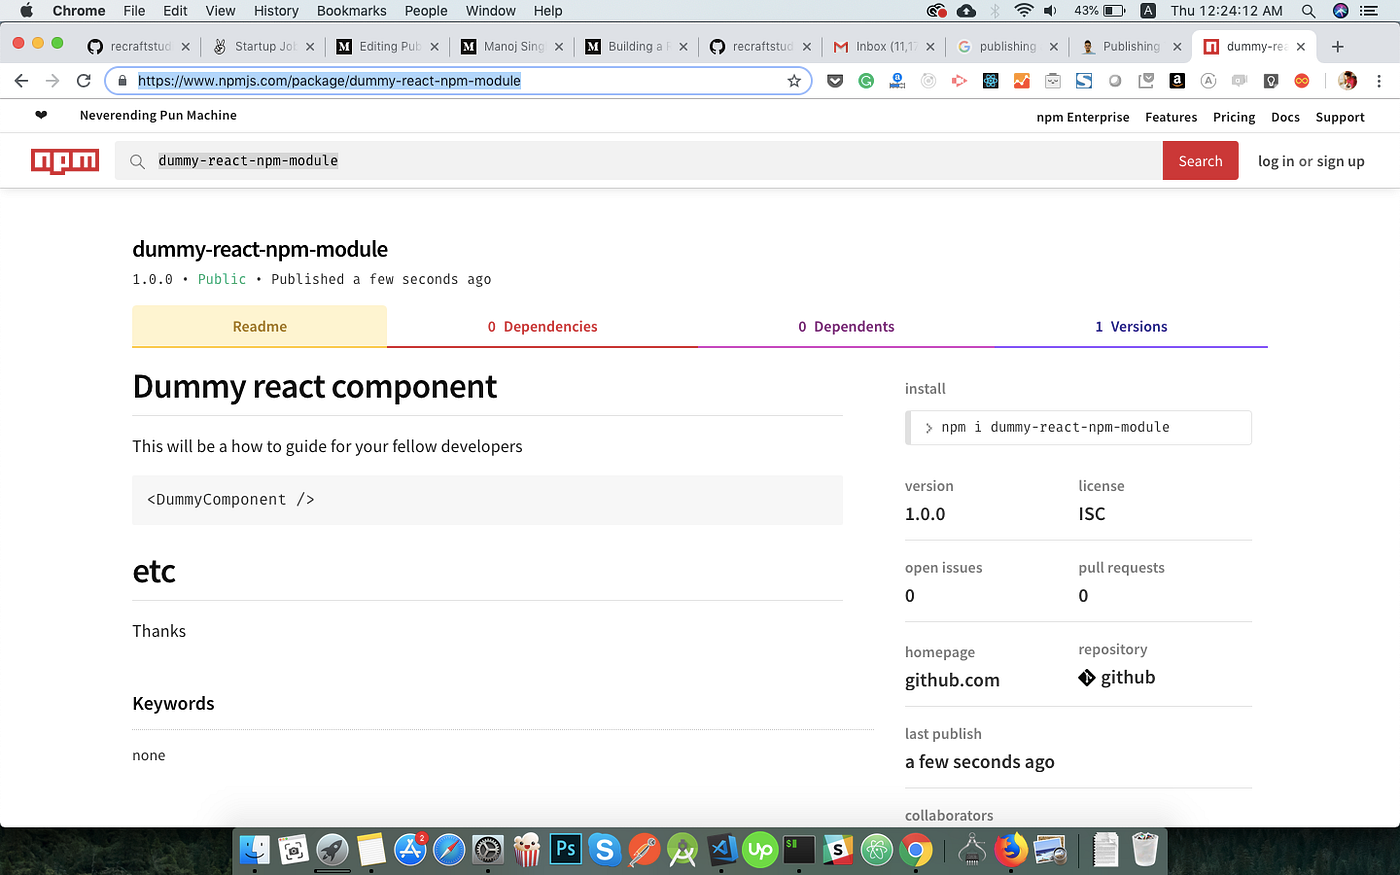
Task: Save the page to Pocket
Action: 835,81
